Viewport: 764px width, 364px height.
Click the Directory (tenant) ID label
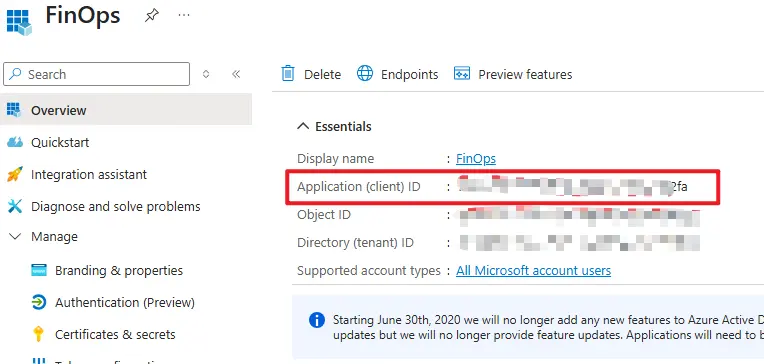click(355, 243)
